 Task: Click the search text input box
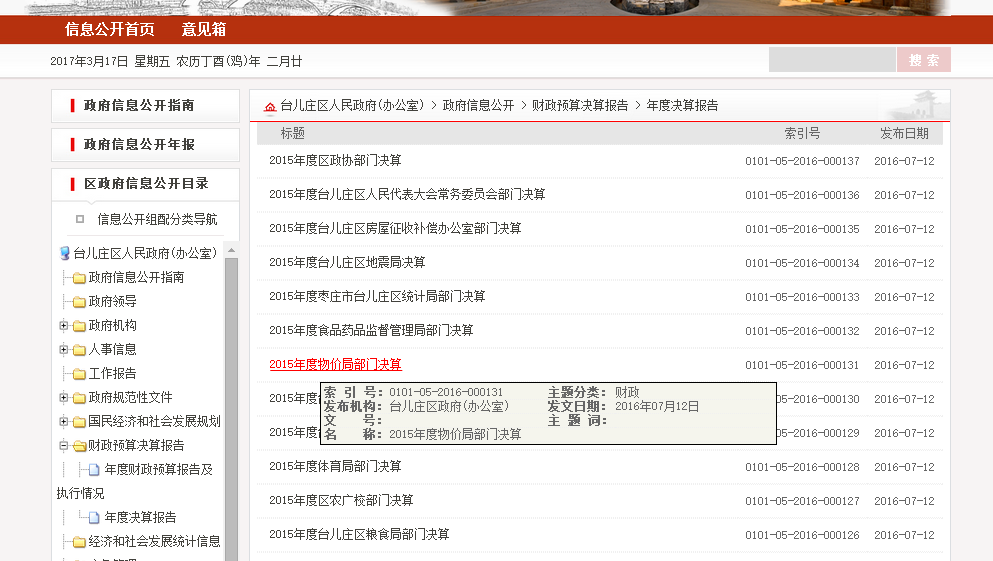point(832,60)
